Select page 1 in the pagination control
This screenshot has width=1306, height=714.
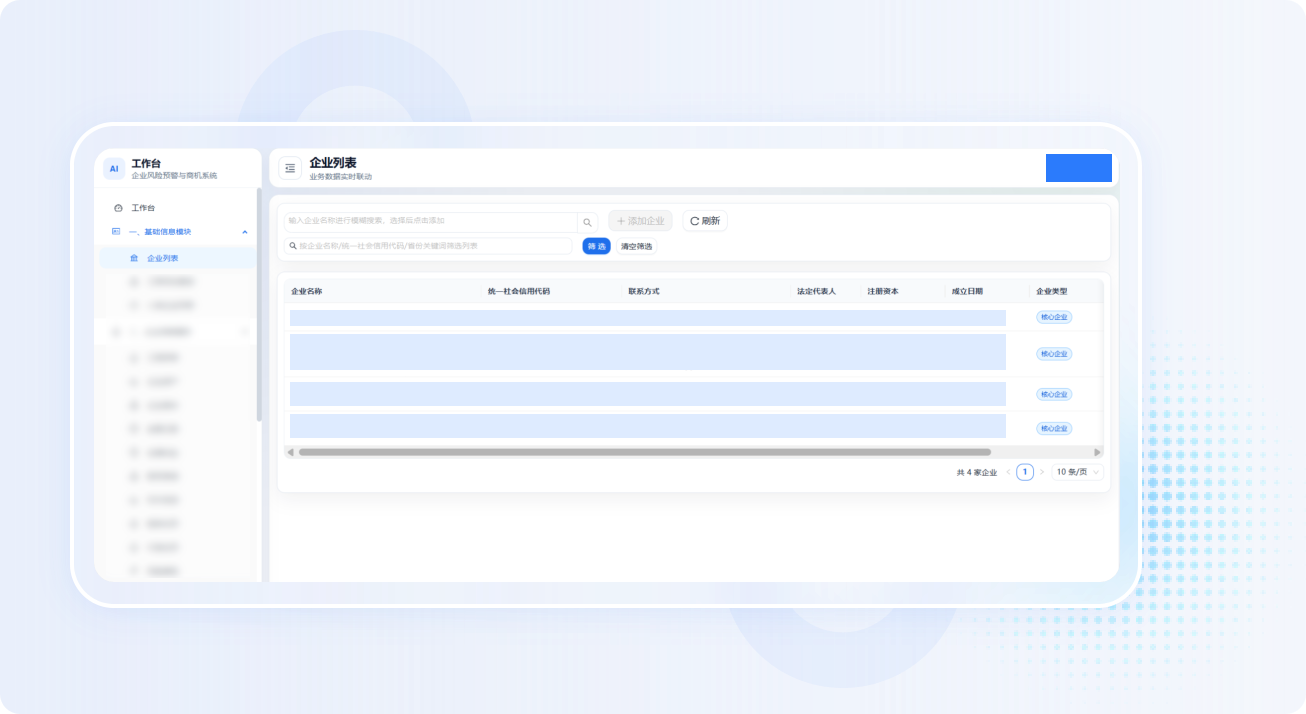tap(1023, 471)
